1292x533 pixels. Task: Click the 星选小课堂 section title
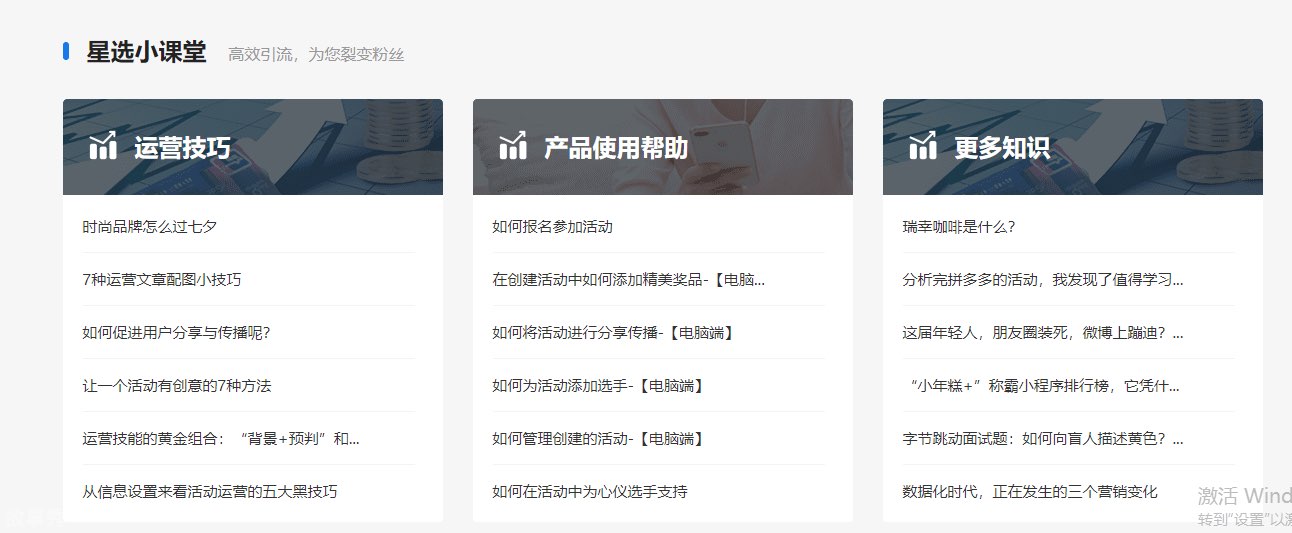click(146, 52)
